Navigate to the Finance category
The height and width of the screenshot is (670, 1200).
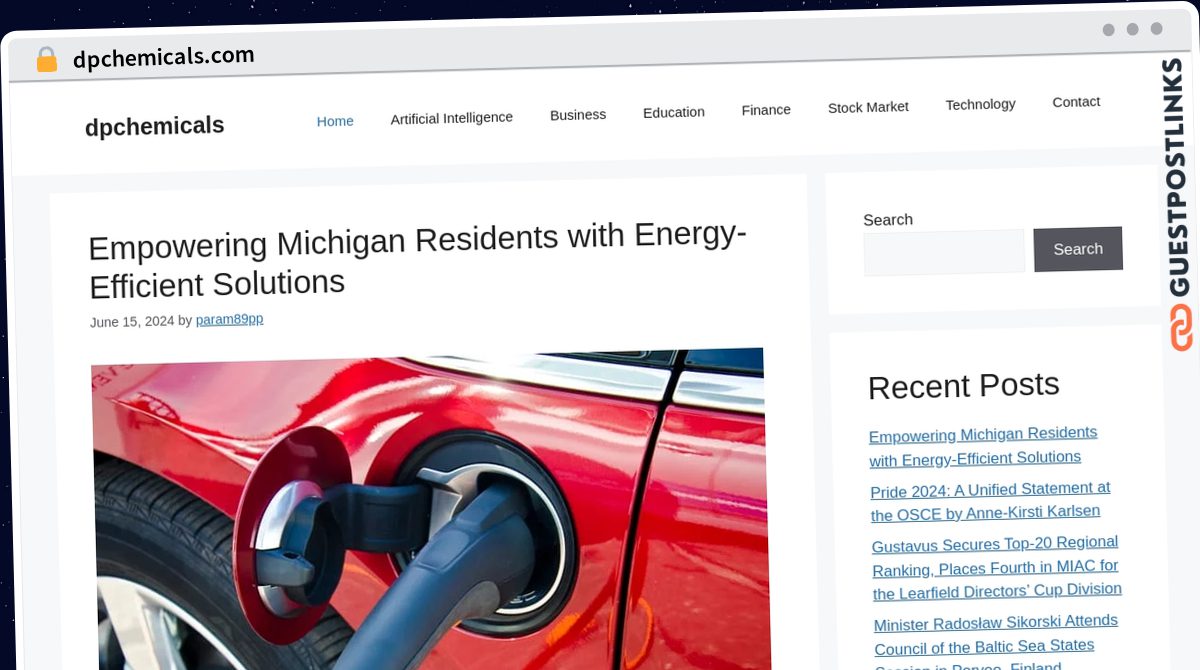(766, 110)
